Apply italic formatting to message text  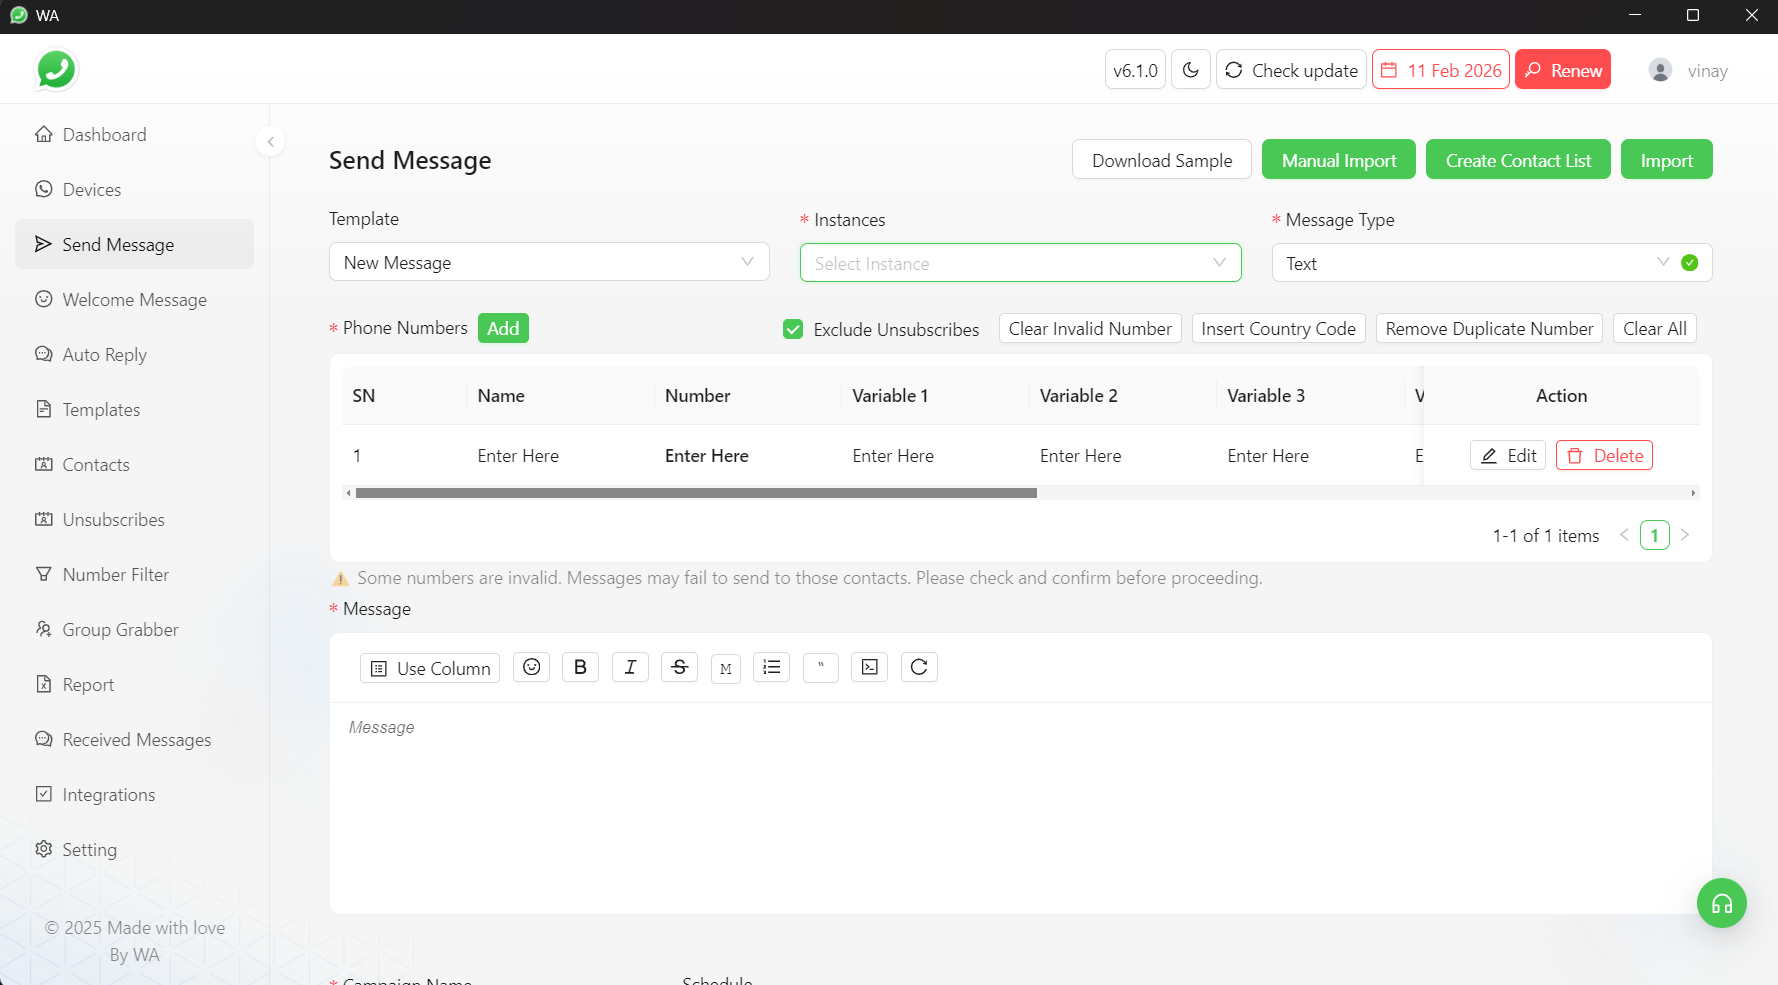[x=630, y=667]
